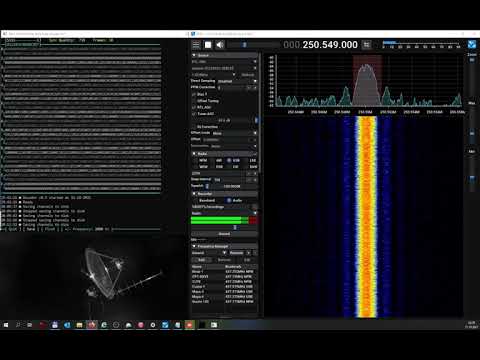
Task: Open the device selection dropdown in Source
Action: pyautogui.click(x=224, y=68)
